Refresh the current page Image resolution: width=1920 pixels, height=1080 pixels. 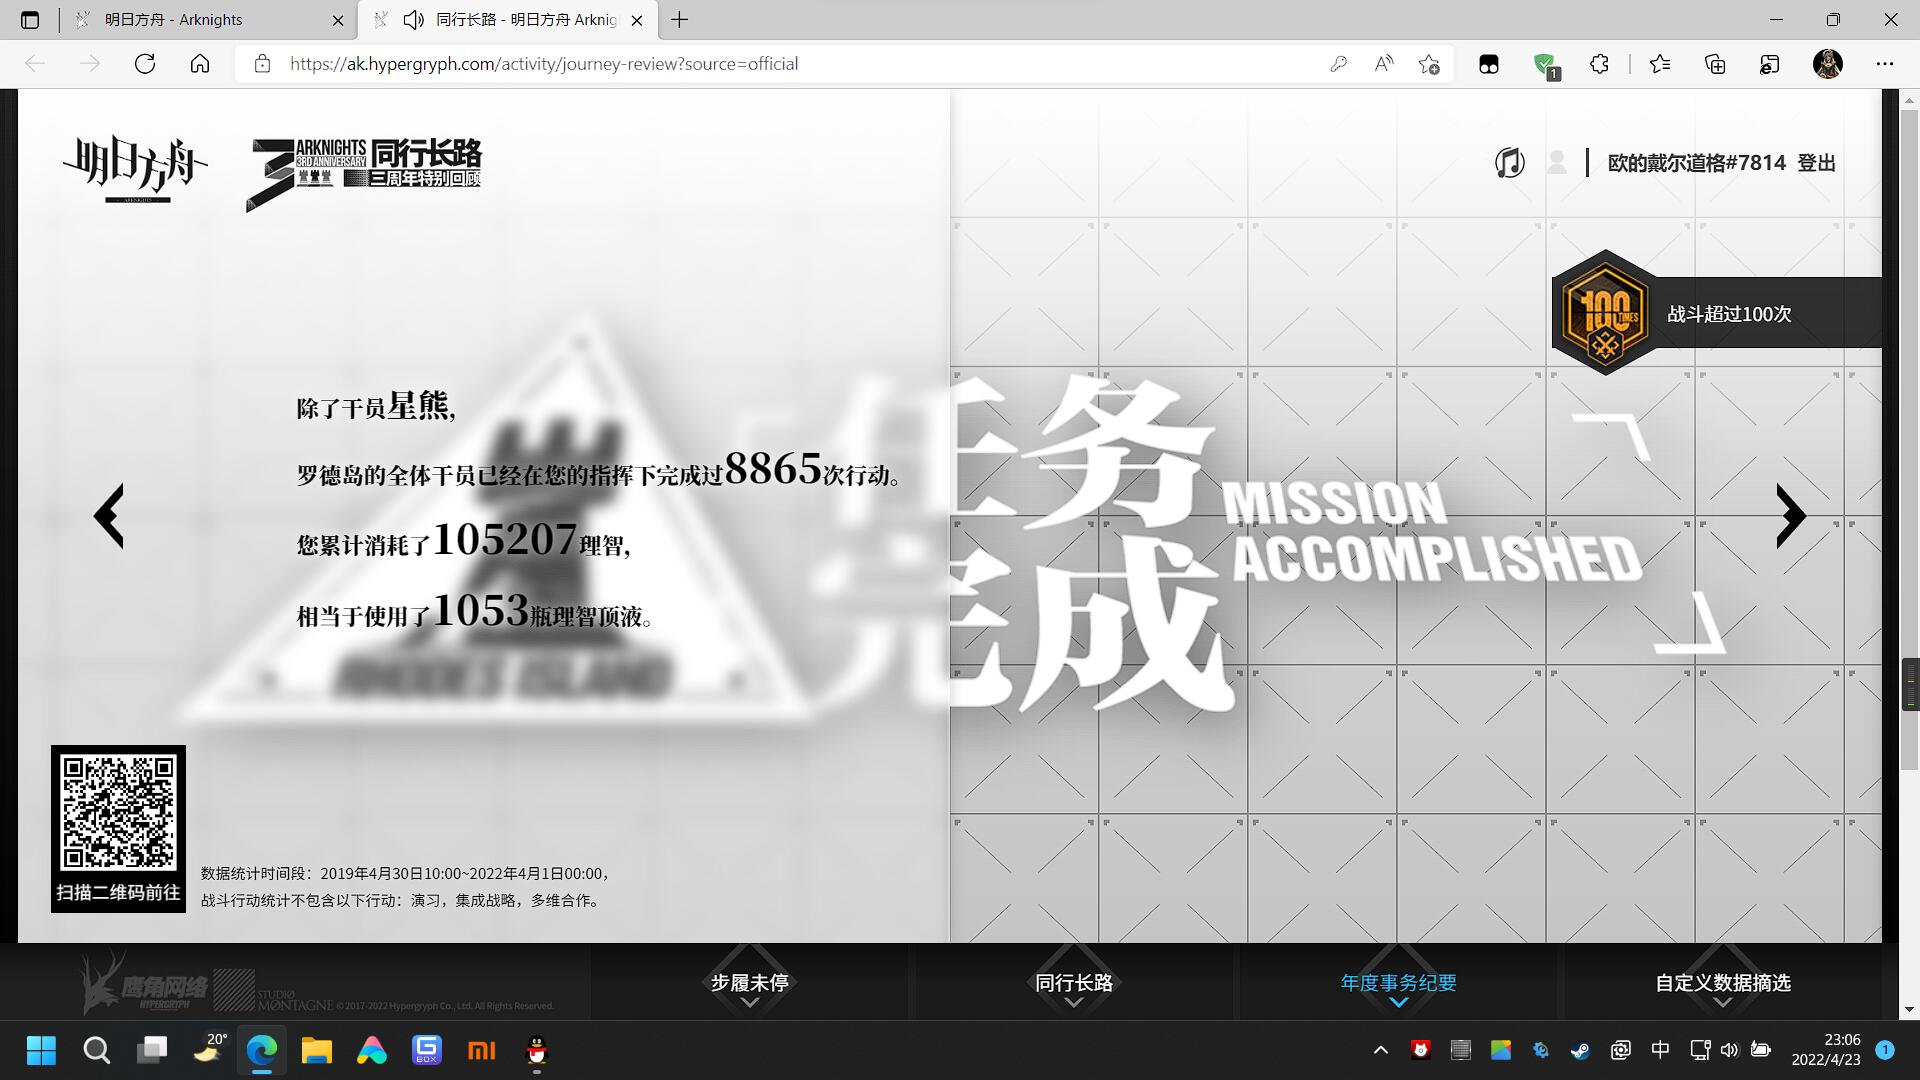point(145,64)
